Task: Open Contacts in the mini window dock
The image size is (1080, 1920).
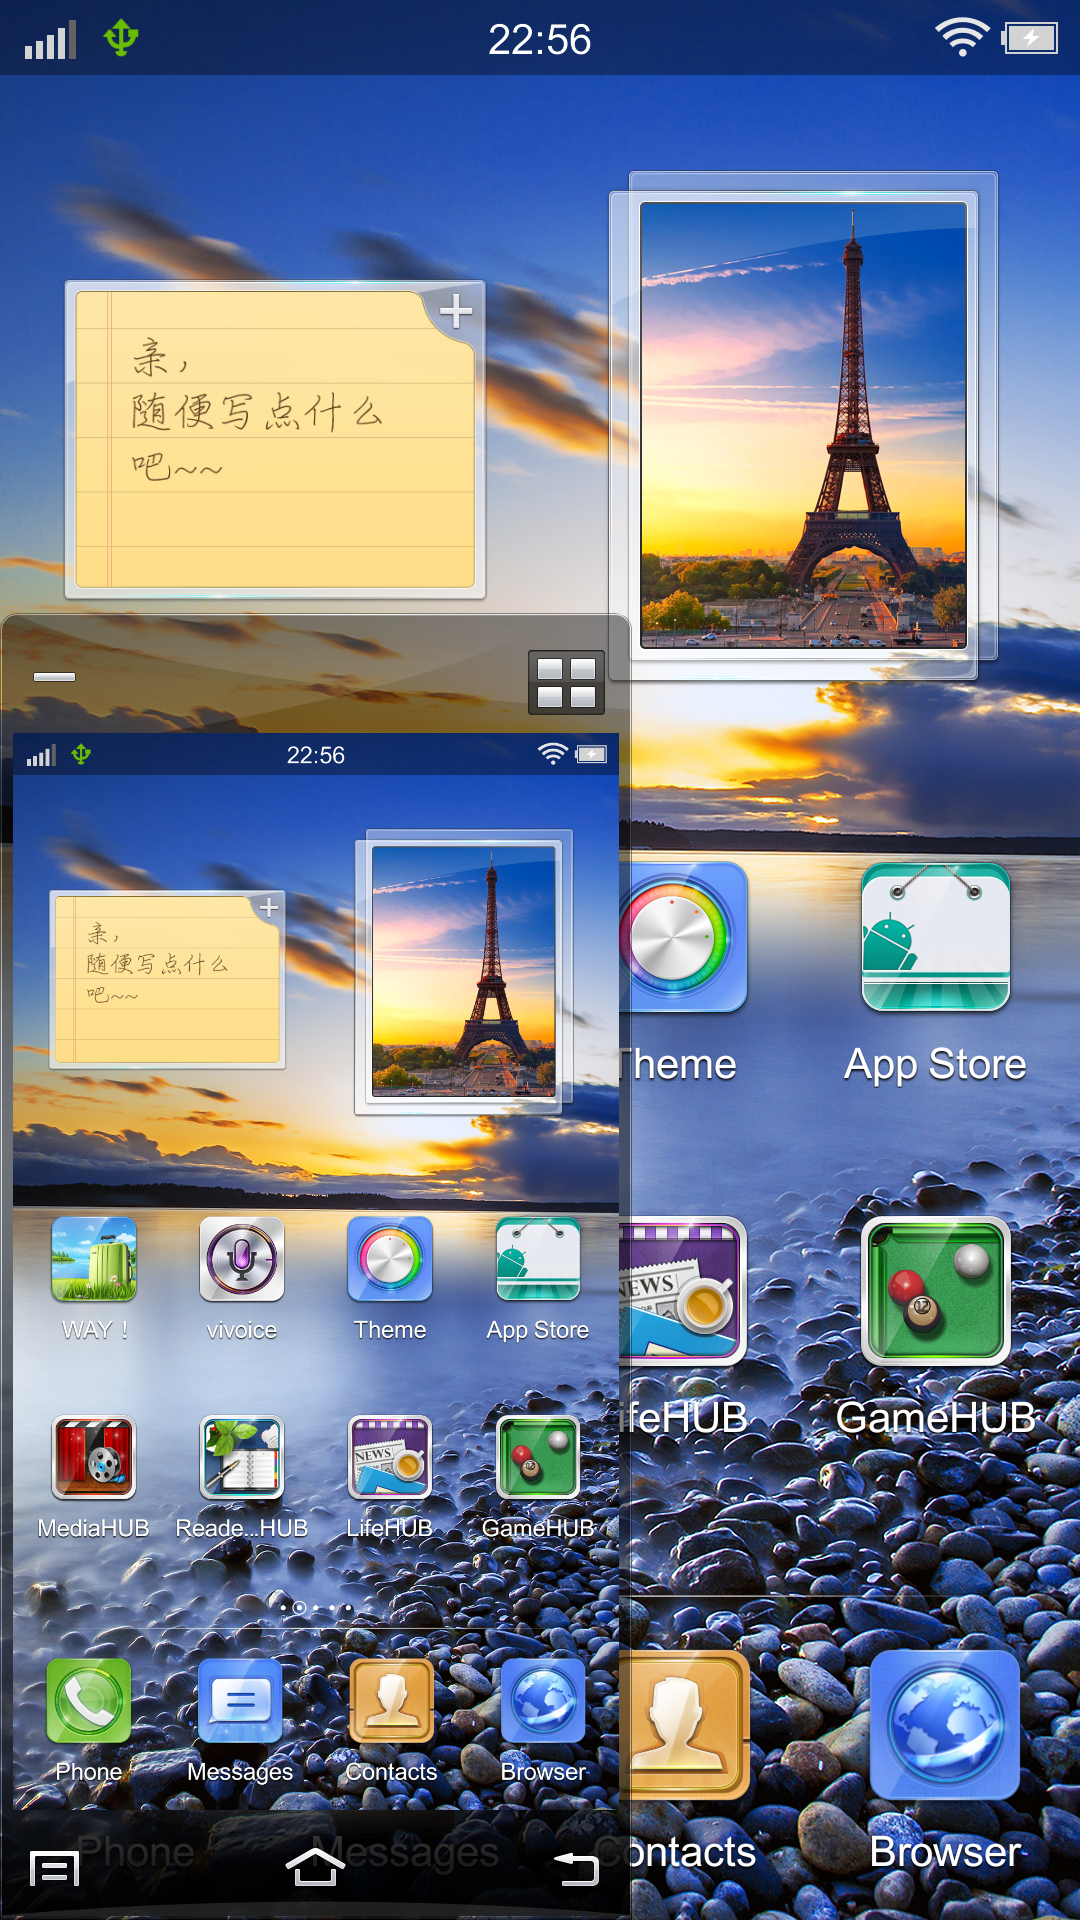Action: 392,1701
